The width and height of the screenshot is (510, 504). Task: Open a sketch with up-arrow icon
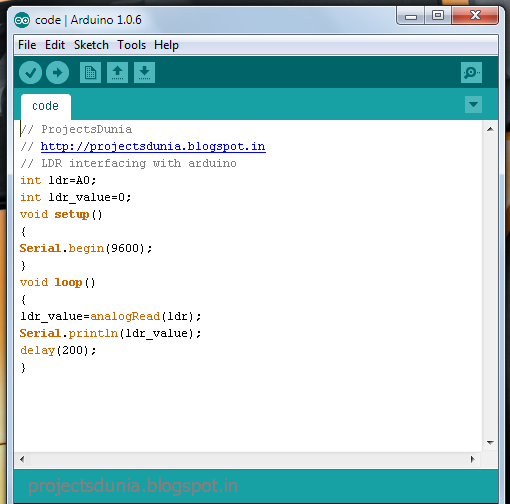point(117,72)
